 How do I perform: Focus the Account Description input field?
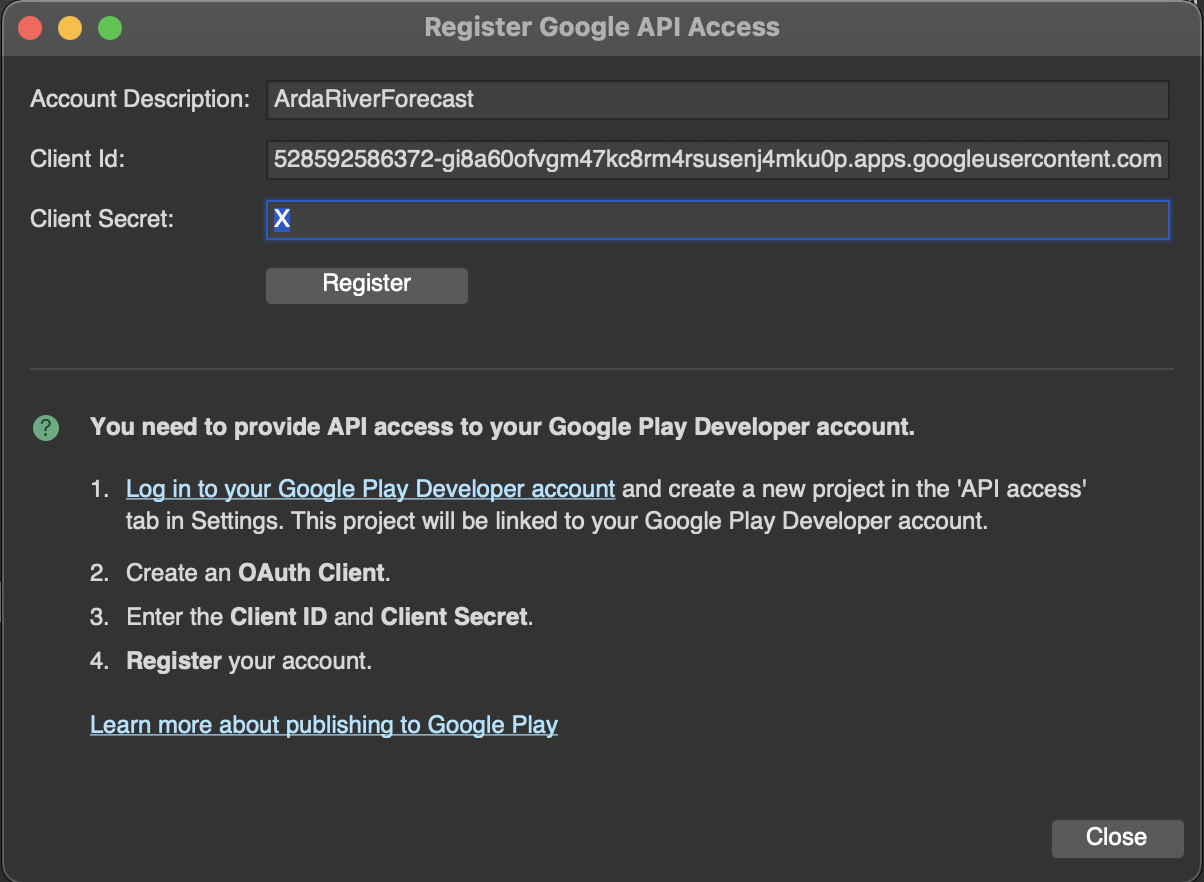717,100
